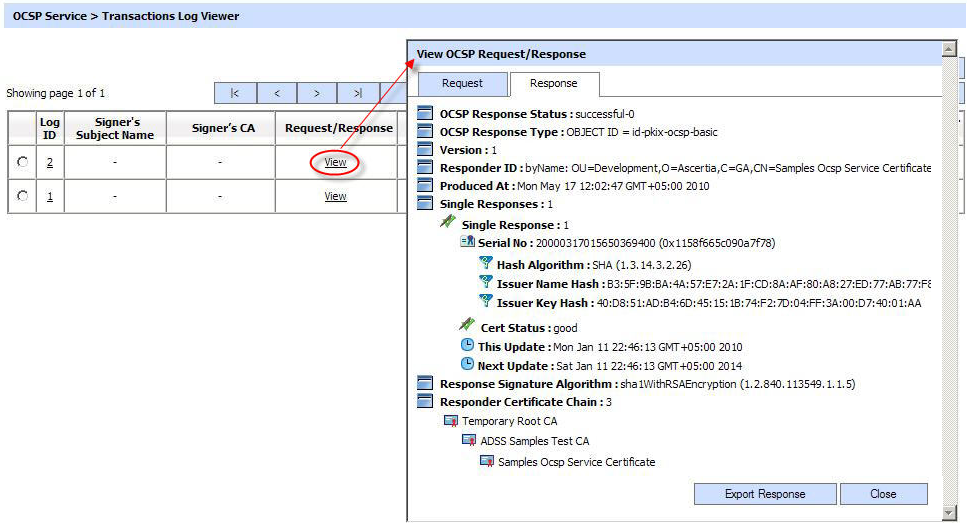Image resolution: width=967 pixels, height=526 pixels.
Task: Open Log ID 2 link
Action: tap(50, 163)
